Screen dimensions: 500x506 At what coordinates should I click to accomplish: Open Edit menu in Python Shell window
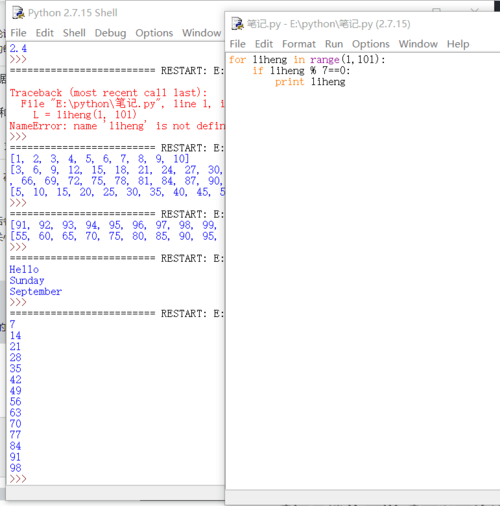coord(45,33)
